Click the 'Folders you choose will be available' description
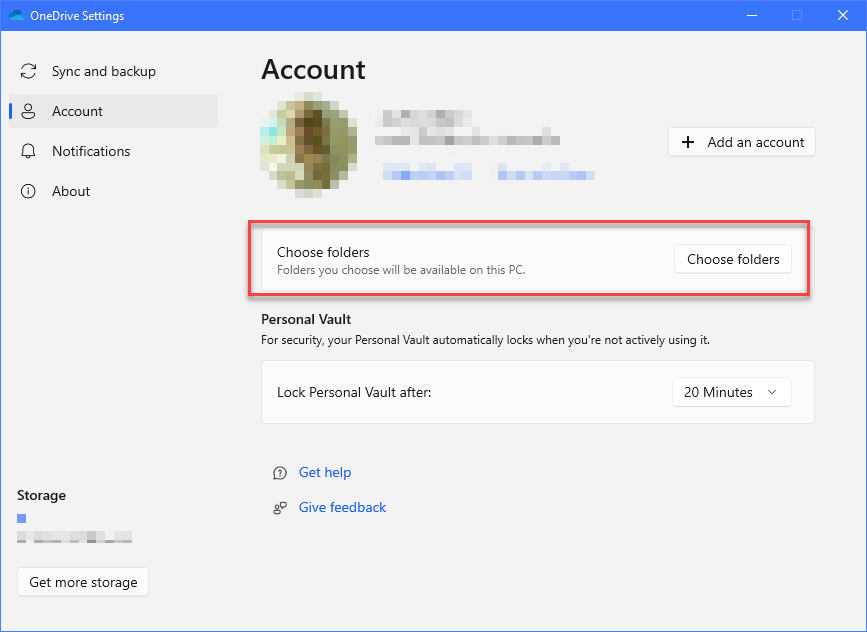The image size is (867, 632). tap(401, 270)
